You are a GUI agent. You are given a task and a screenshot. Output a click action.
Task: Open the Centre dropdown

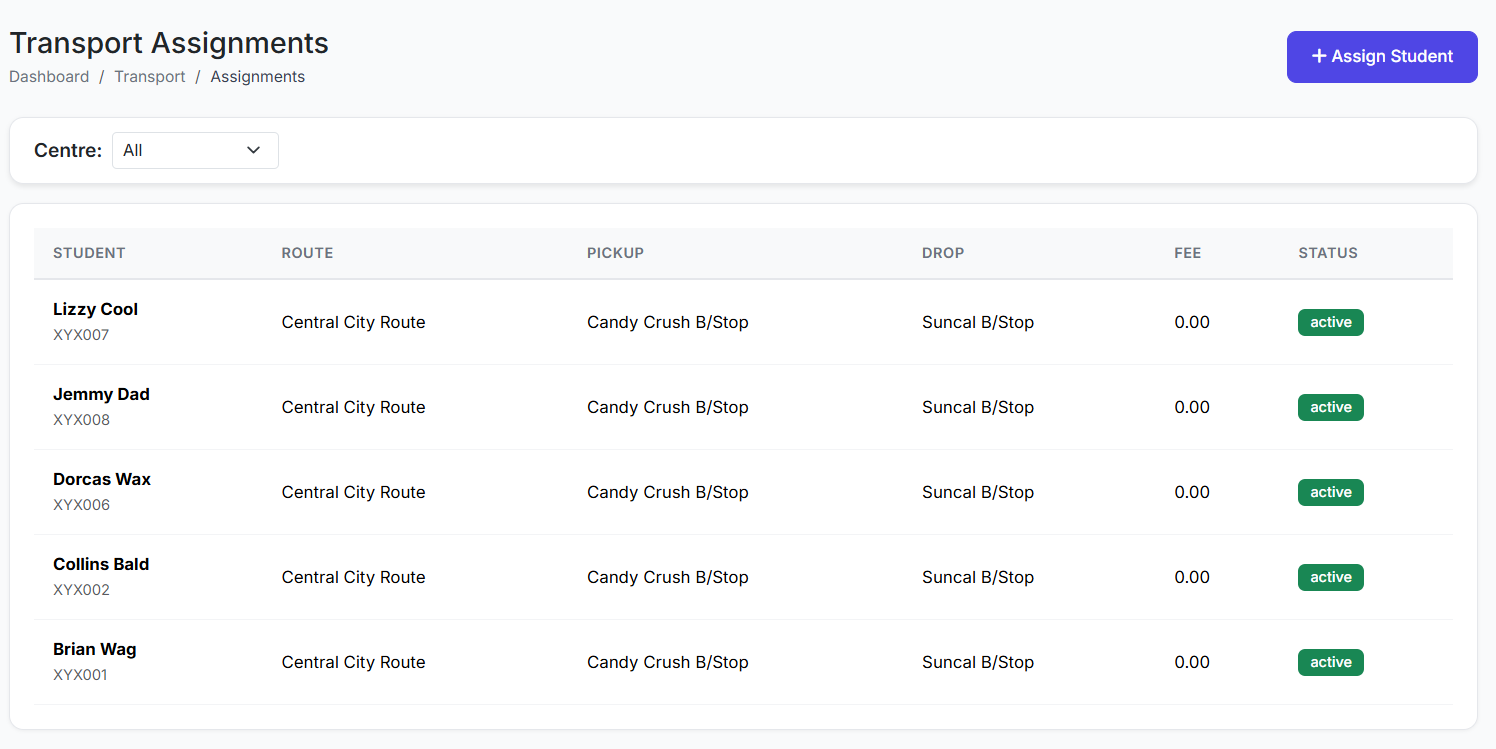195,150
